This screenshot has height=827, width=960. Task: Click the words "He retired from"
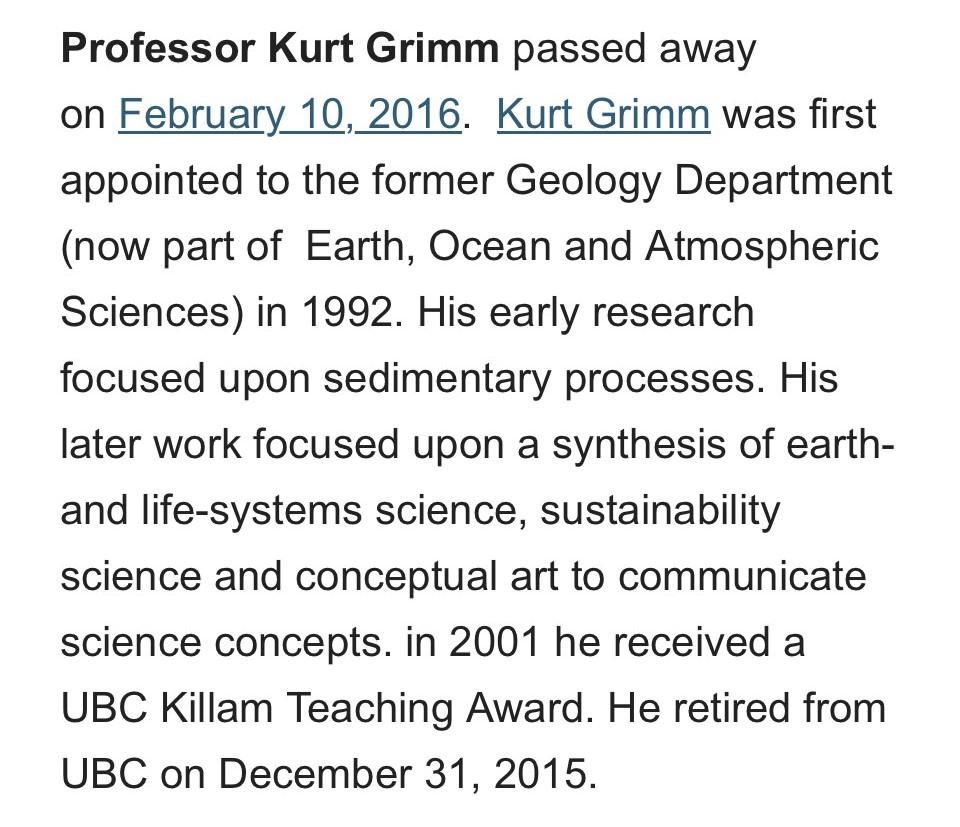tap(747, 709)
